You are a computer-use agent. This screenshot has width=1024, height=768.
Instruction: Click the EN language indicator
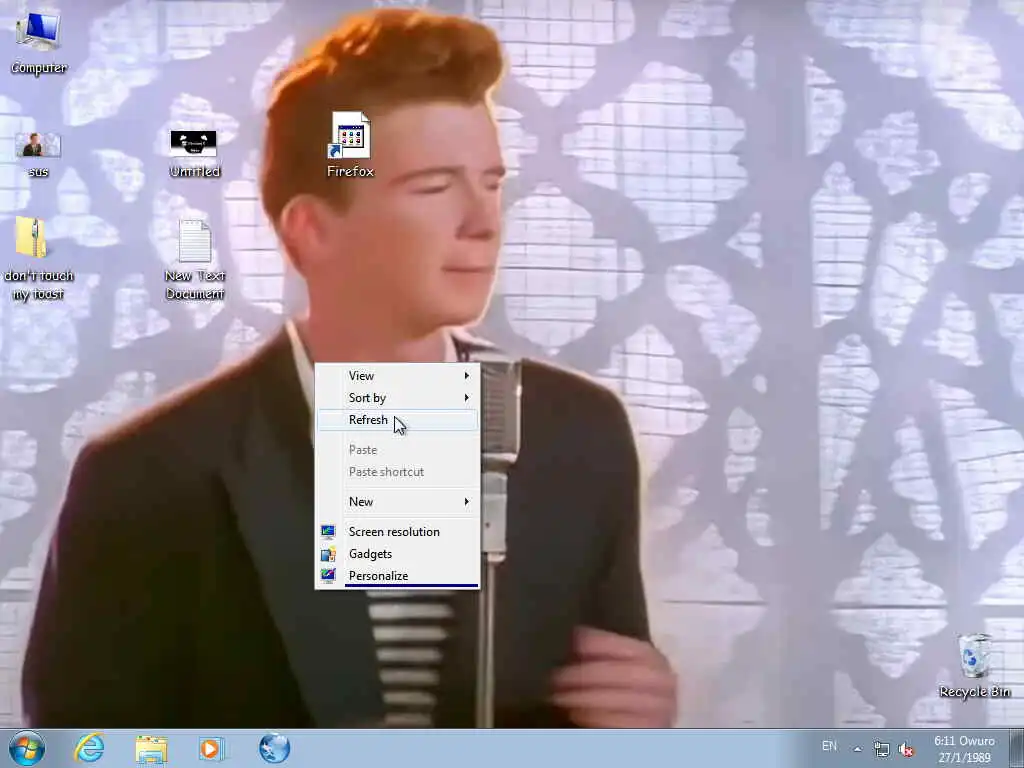click(829, 745)
